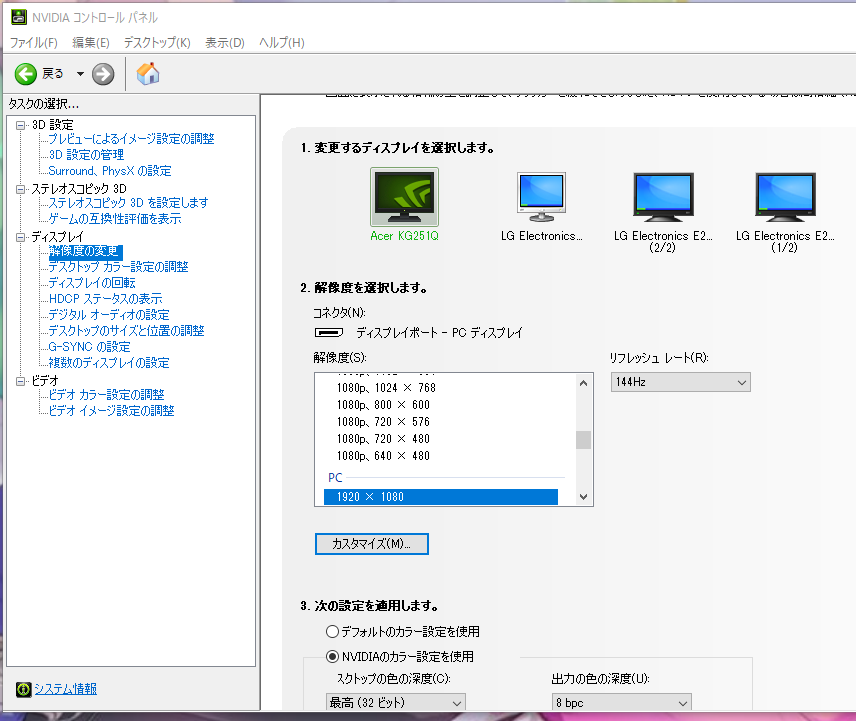Open ビデオ カラー設定の調整

[106, 395]
